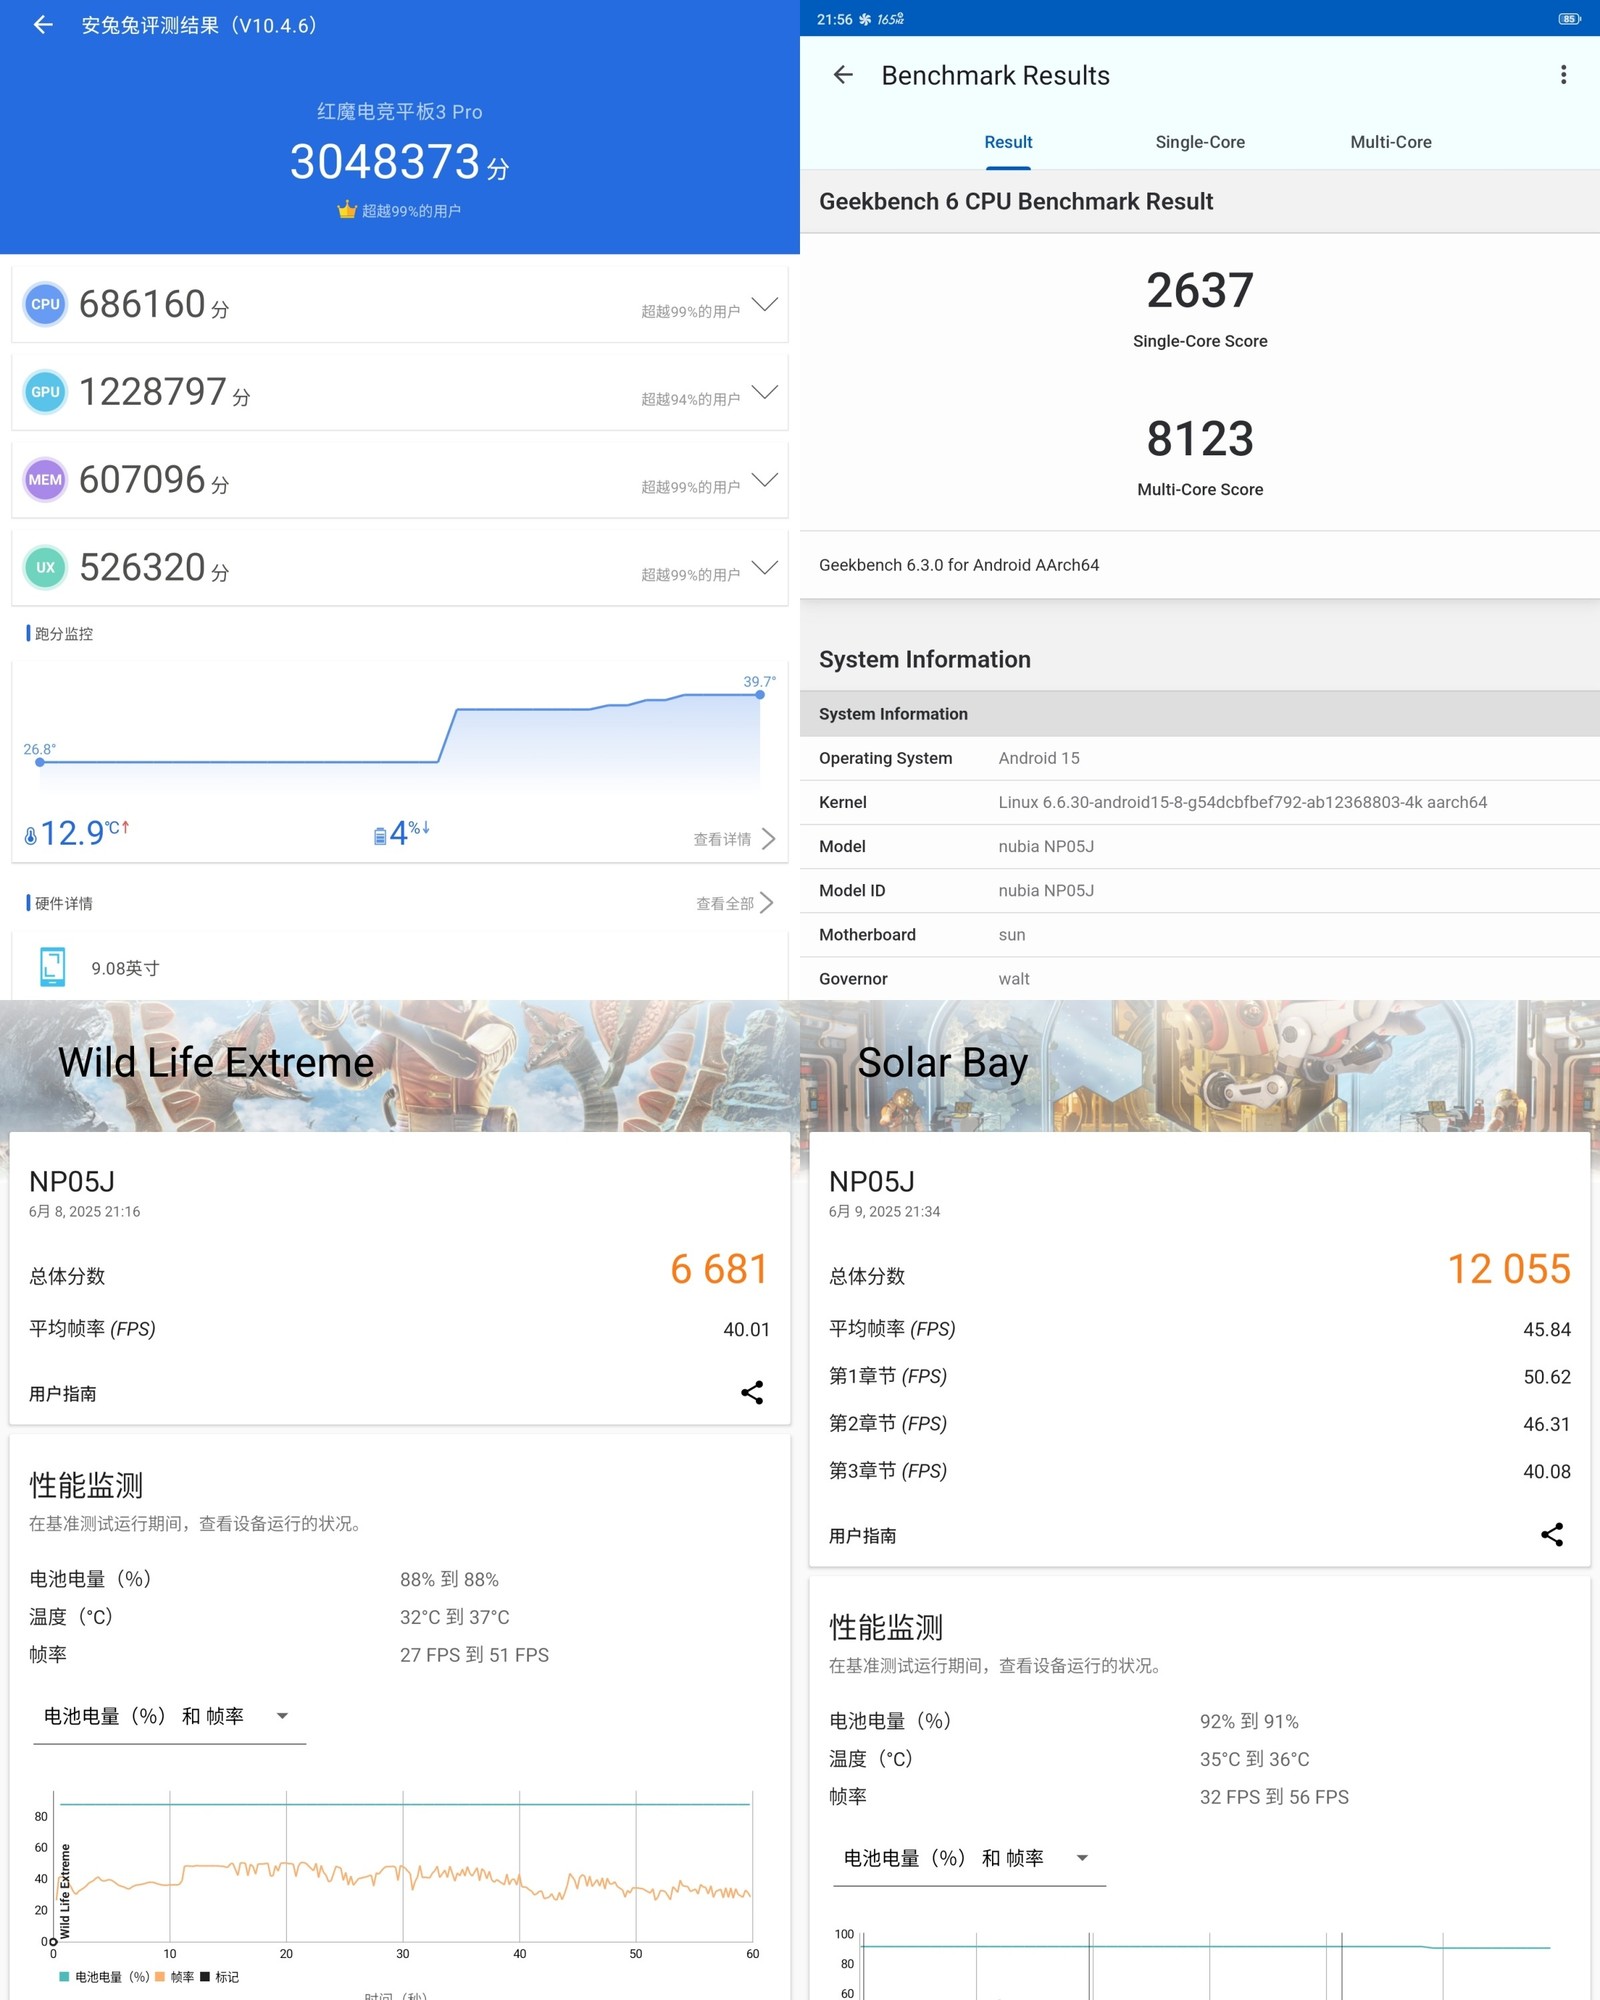Tap the UX score badge icon
Screen dimensions: 1600x2000
[x=45, y=567]
